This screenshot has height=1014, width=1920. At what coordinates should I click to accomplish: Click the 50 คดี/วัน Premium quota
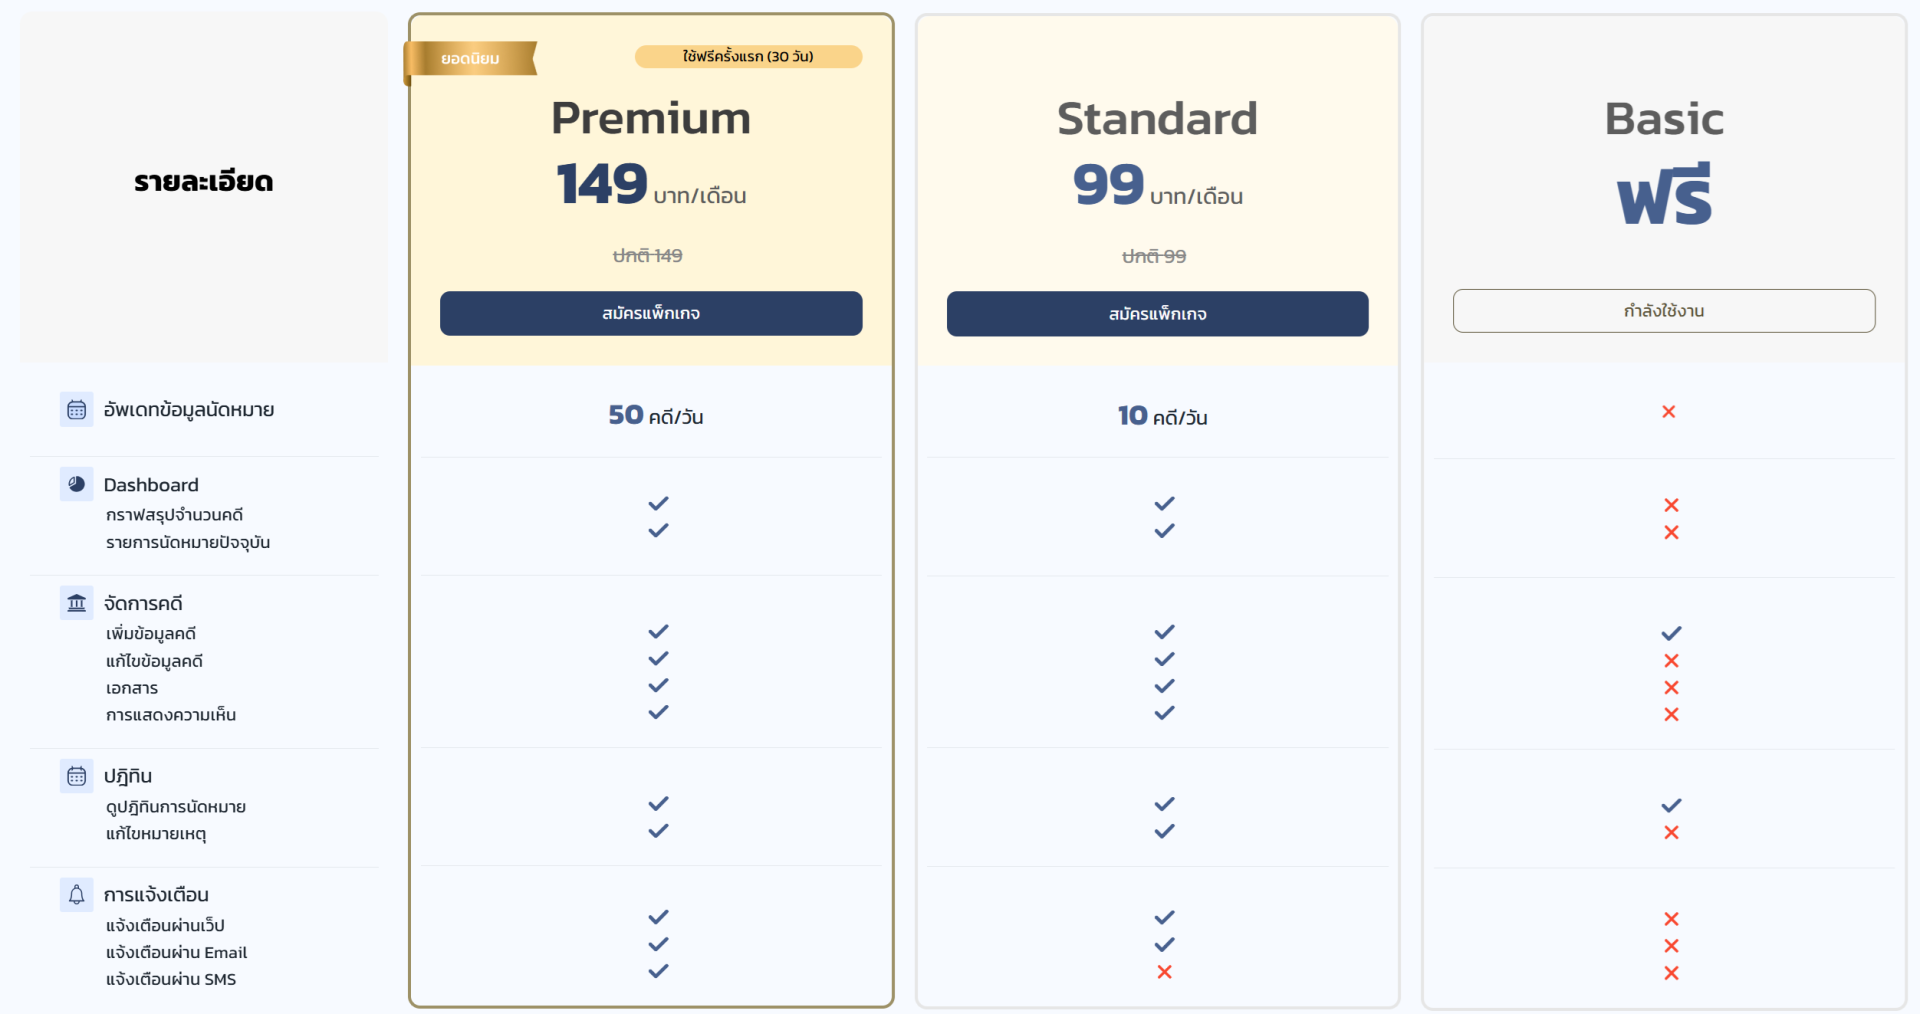point(656,415)
